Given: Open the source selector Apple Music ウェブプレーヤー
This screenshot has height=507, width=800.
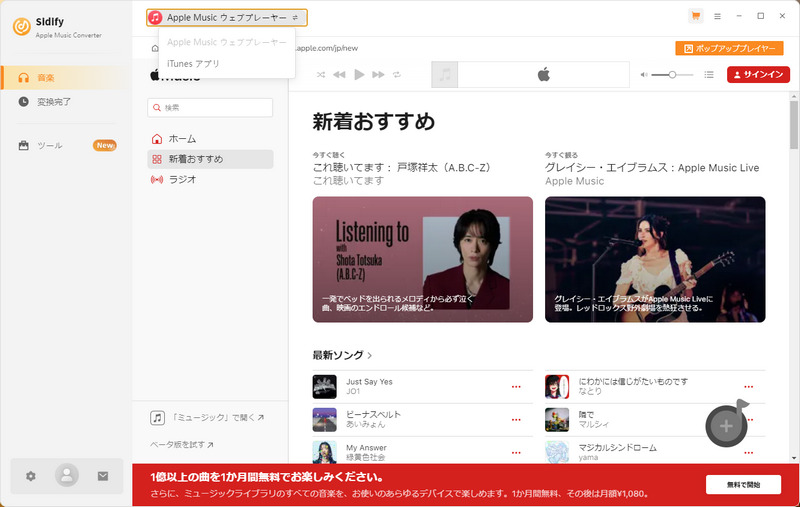Looking at the screenshot, I should click(227, 17).
